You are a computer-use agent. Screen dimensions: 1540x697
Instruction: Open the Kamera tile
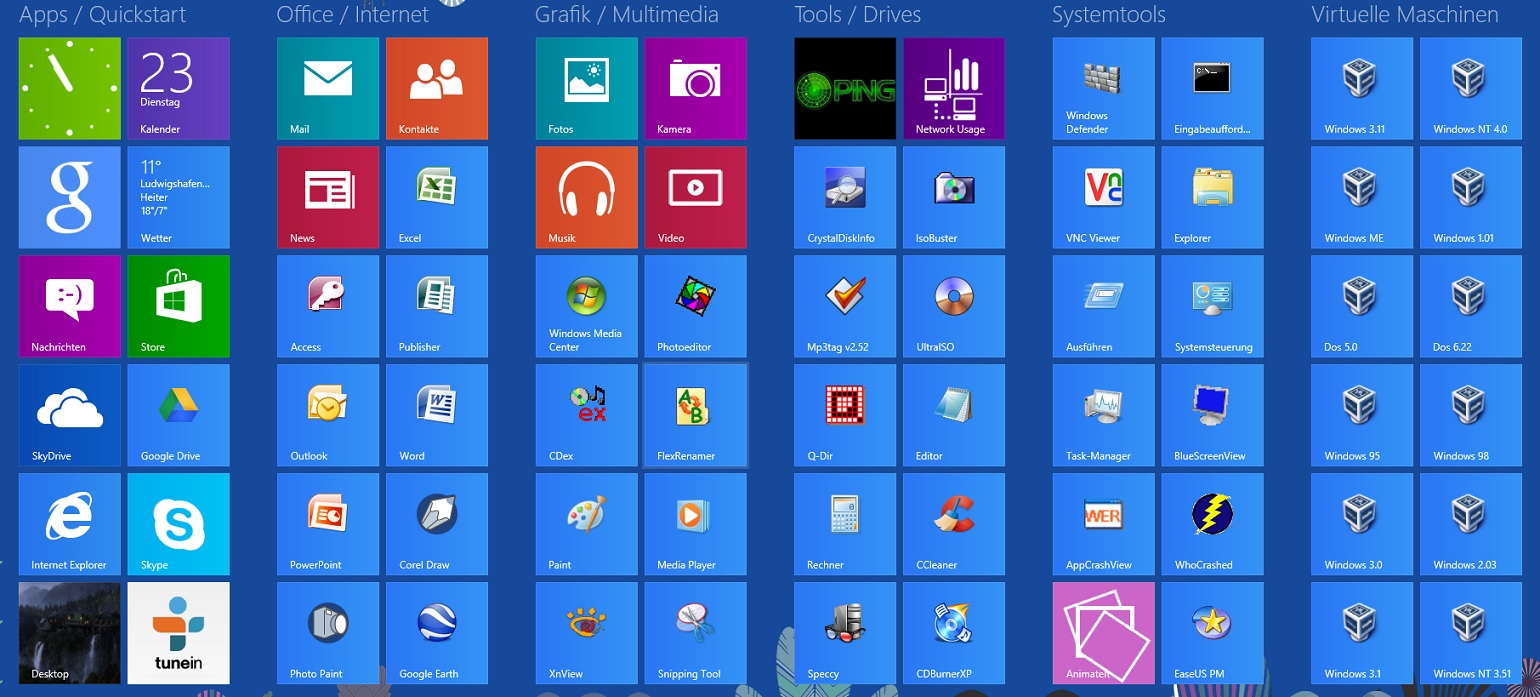click(696, 88)
